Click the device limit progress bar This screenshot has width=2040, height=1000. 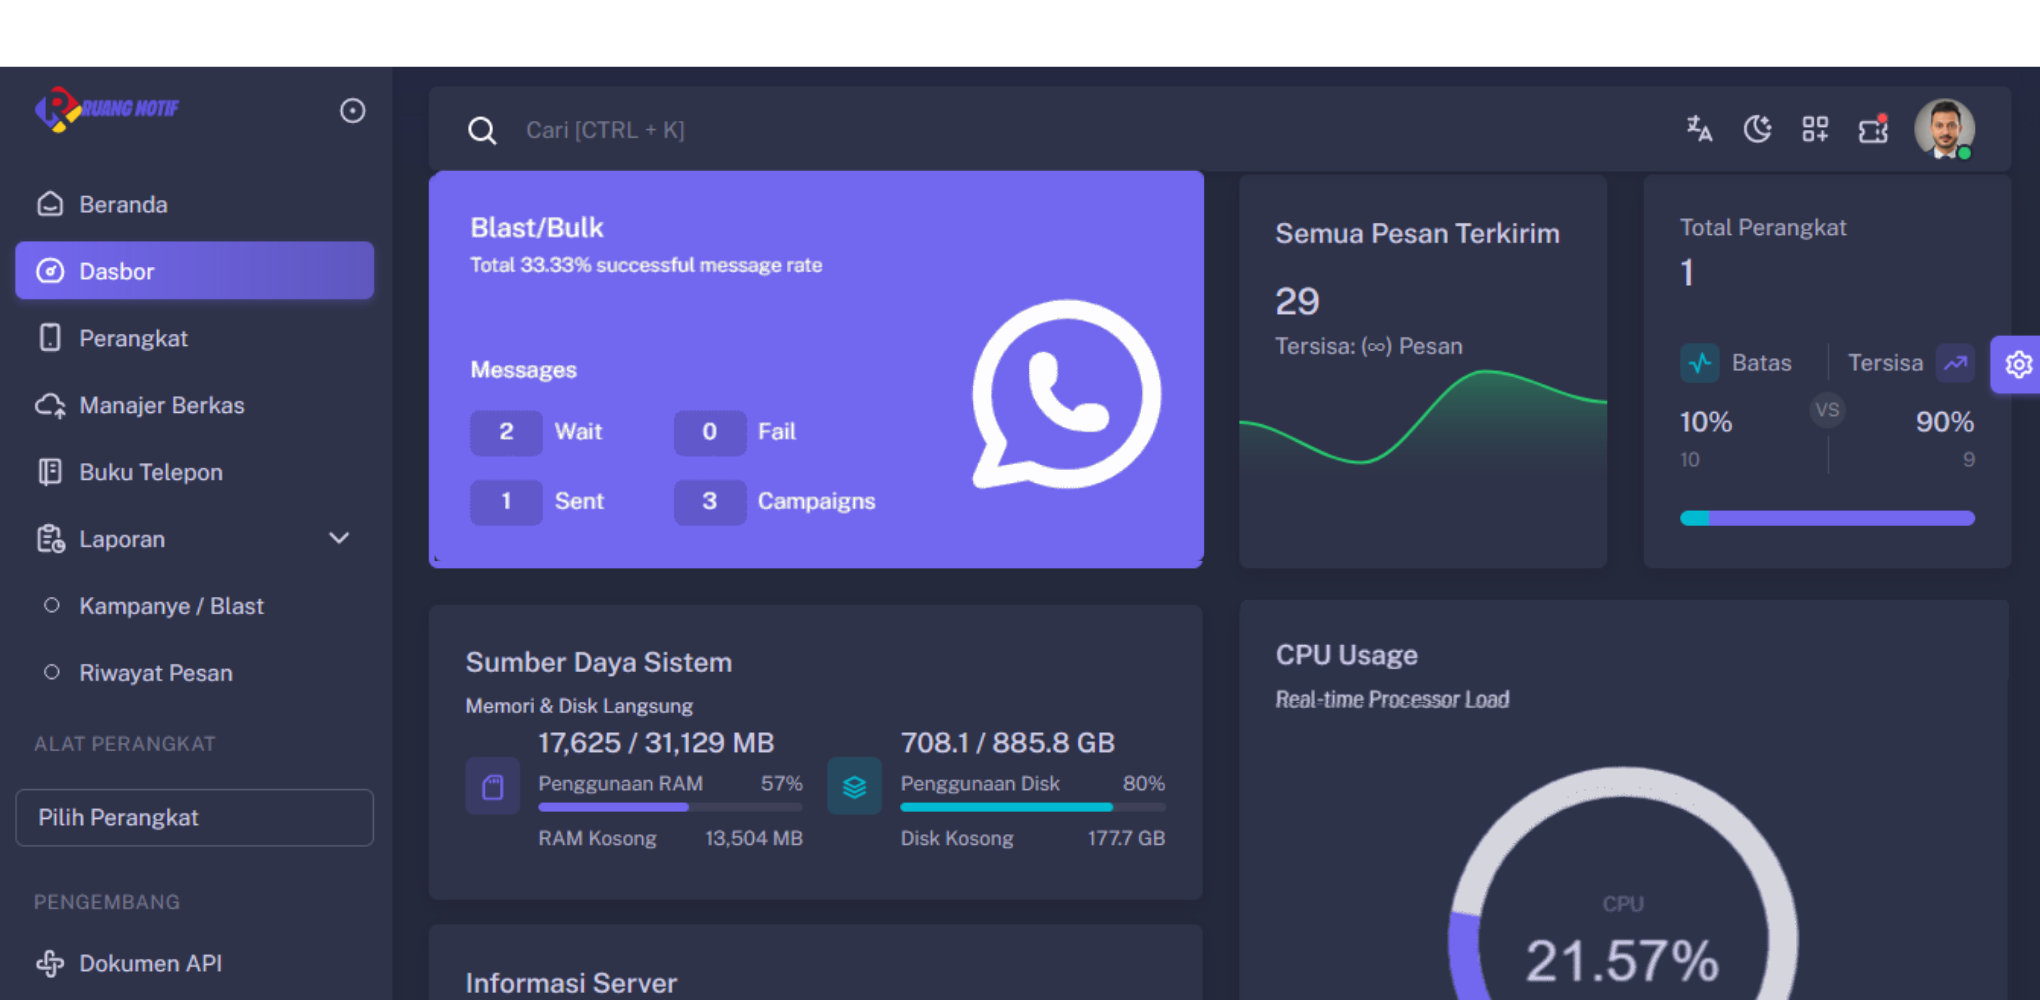1827,518
